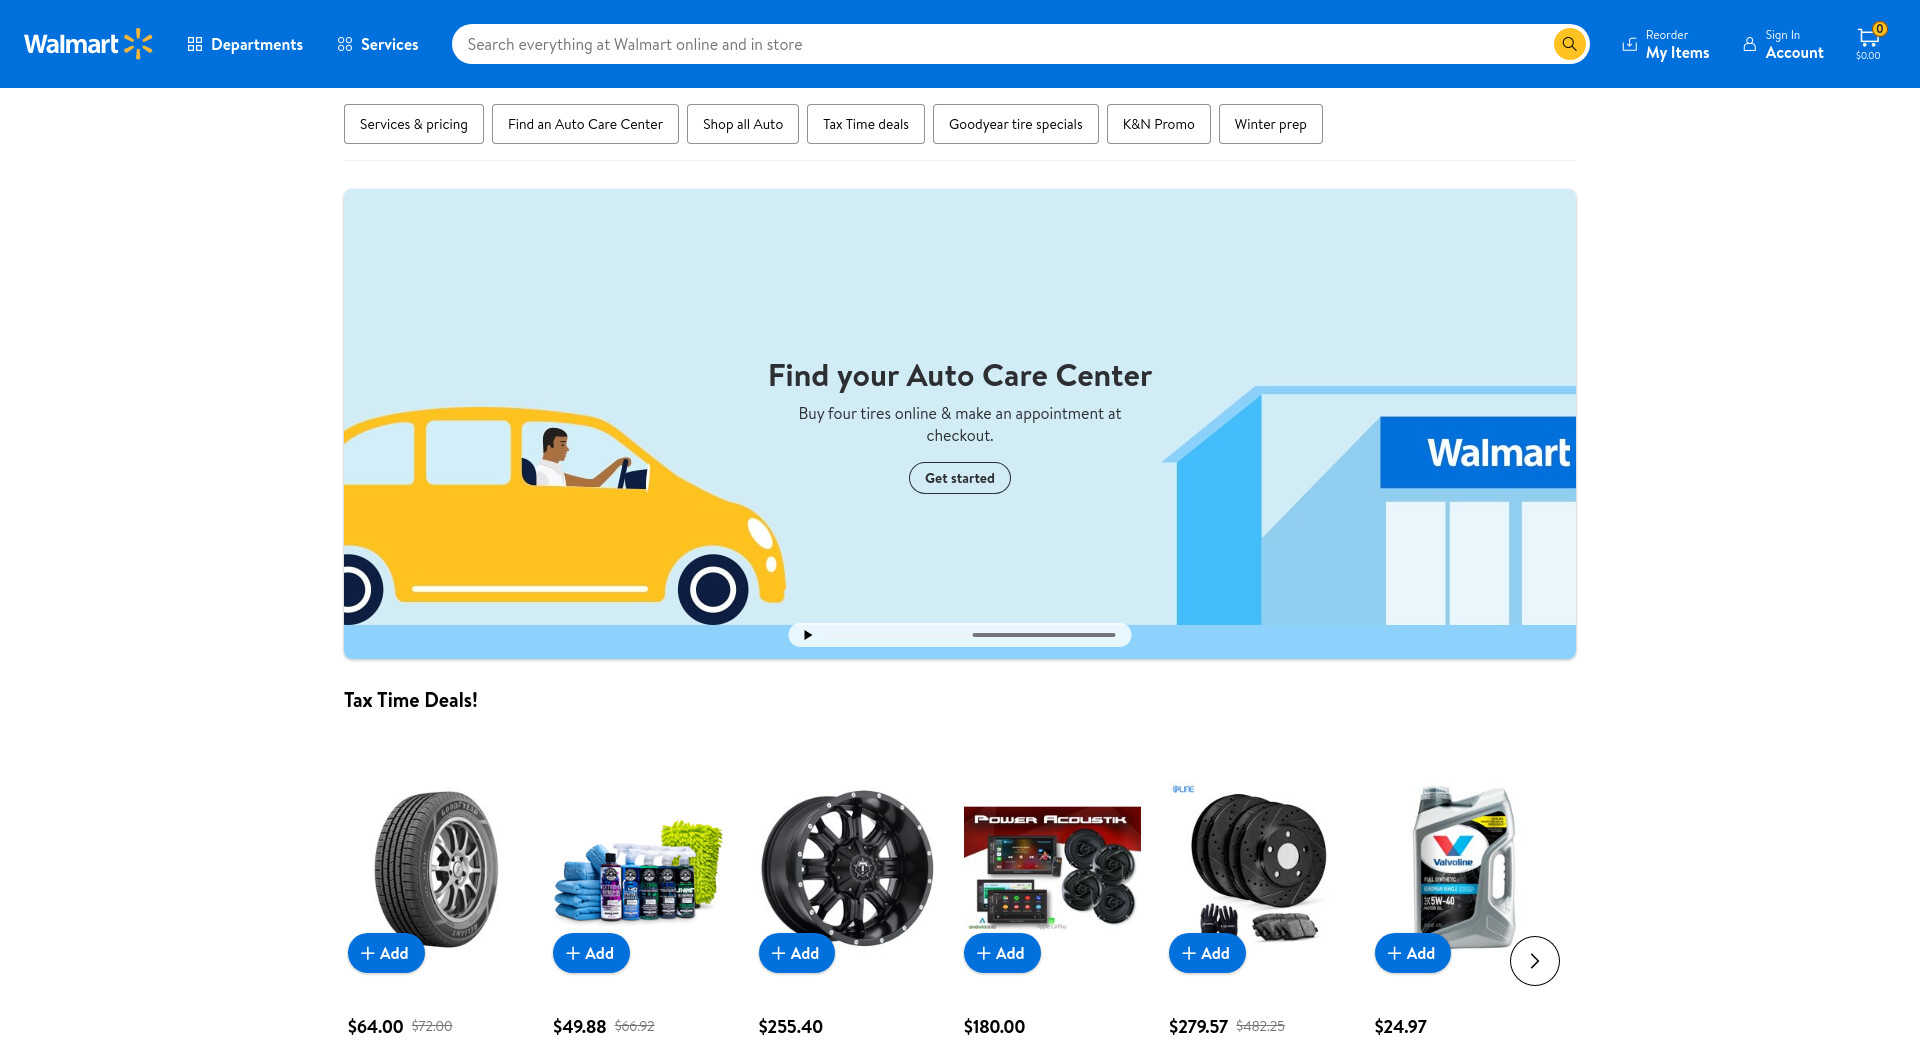Click the carousel progress bar
Screen dimensions: 1920x1040
point(1043,635)
